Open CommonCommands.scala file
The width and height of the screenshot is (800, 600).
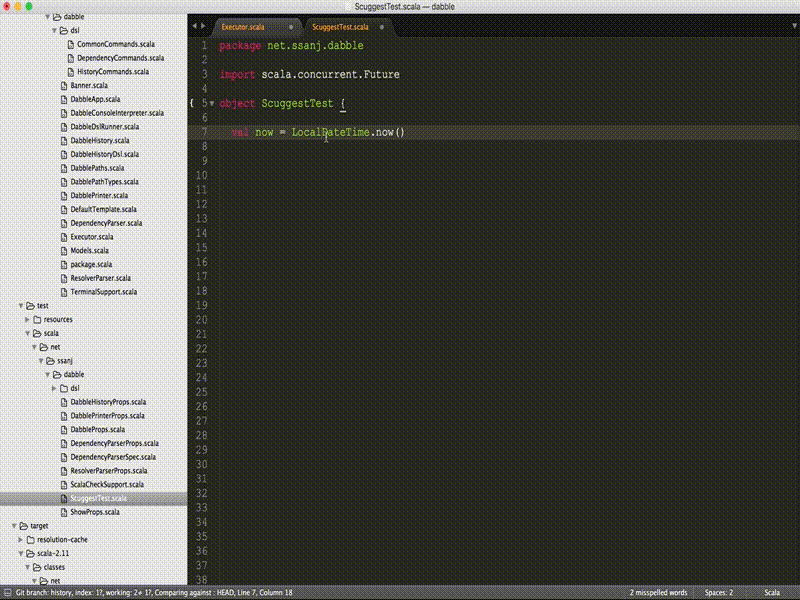pyautogui.click(x=116, y=44)
